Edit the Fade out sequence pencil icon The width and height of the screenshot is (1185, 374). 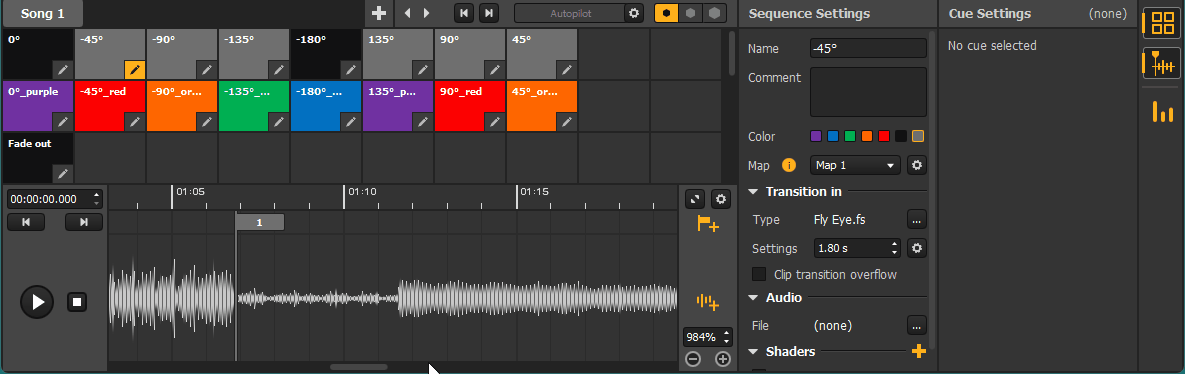point(63,174)
